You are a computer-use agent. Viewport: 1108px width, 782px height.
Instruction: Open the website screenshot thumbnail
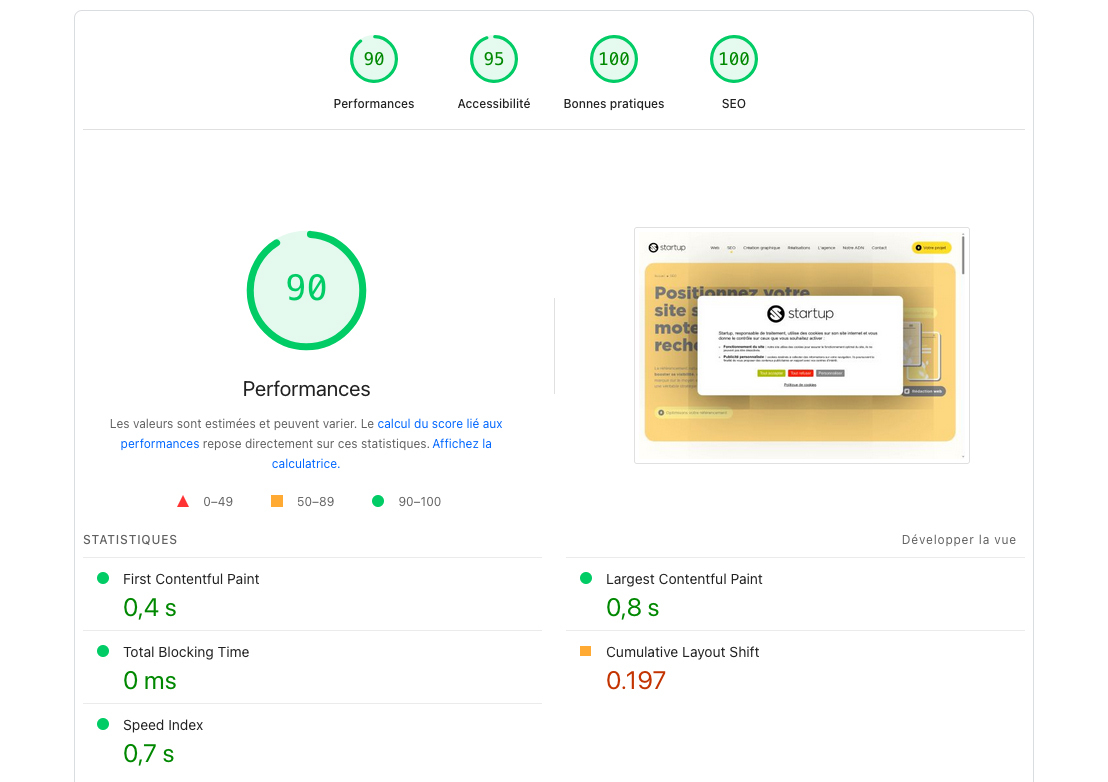pos(801,345)
